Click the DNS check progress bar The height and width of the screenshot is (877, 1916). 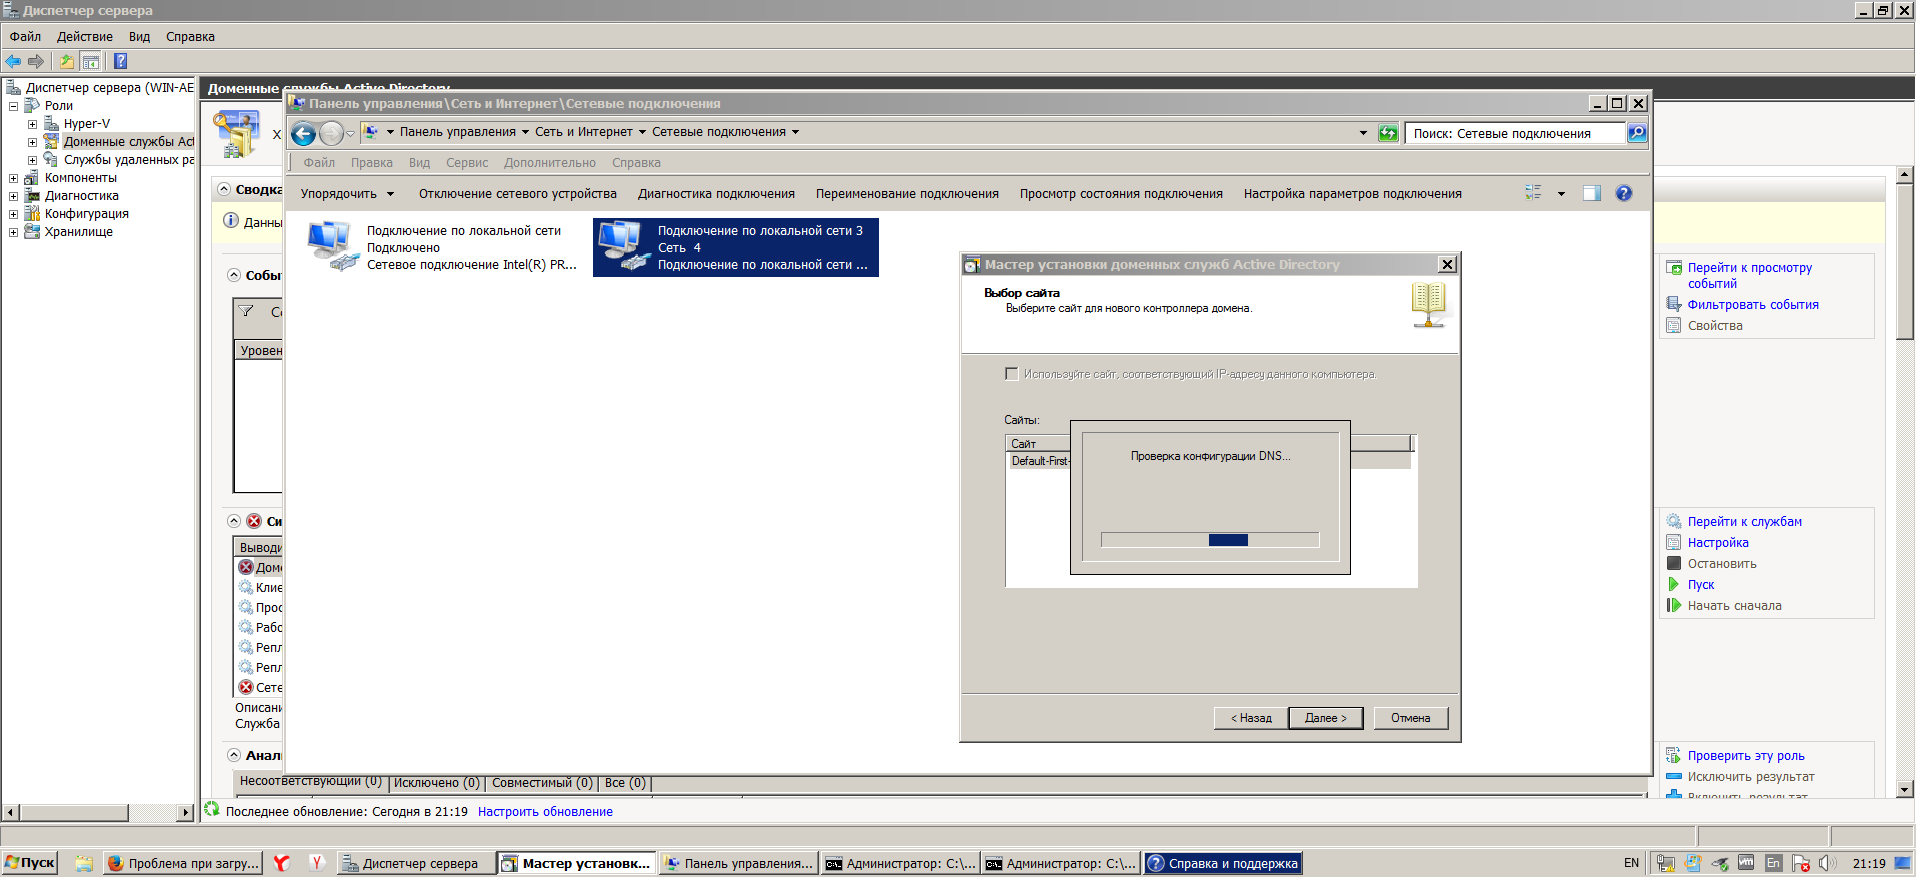[1210, 540]
